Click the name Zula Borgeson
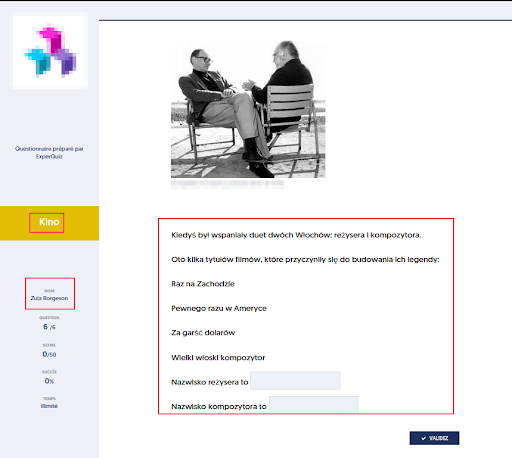The image size is (512, 458). 49,298
